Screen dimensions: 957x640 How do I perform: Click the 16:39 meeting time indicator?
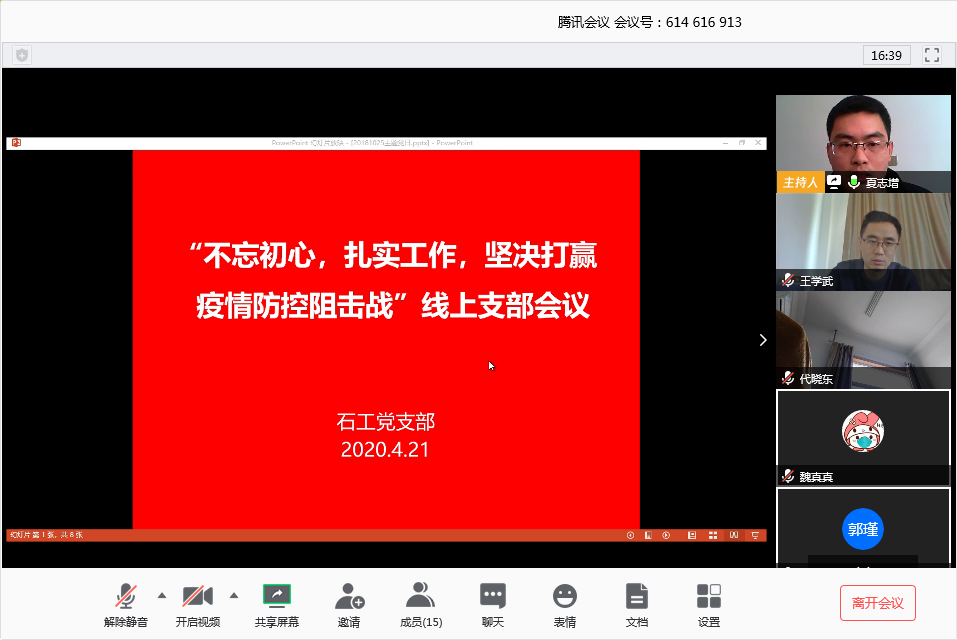pyautogui.click(x=886, y=55)
